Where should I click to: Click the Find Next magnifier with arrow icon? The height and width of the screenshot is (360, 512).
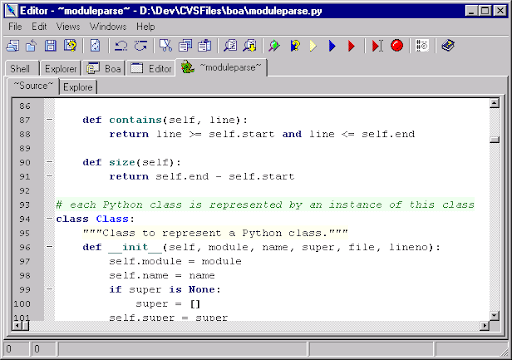[250, 46]
